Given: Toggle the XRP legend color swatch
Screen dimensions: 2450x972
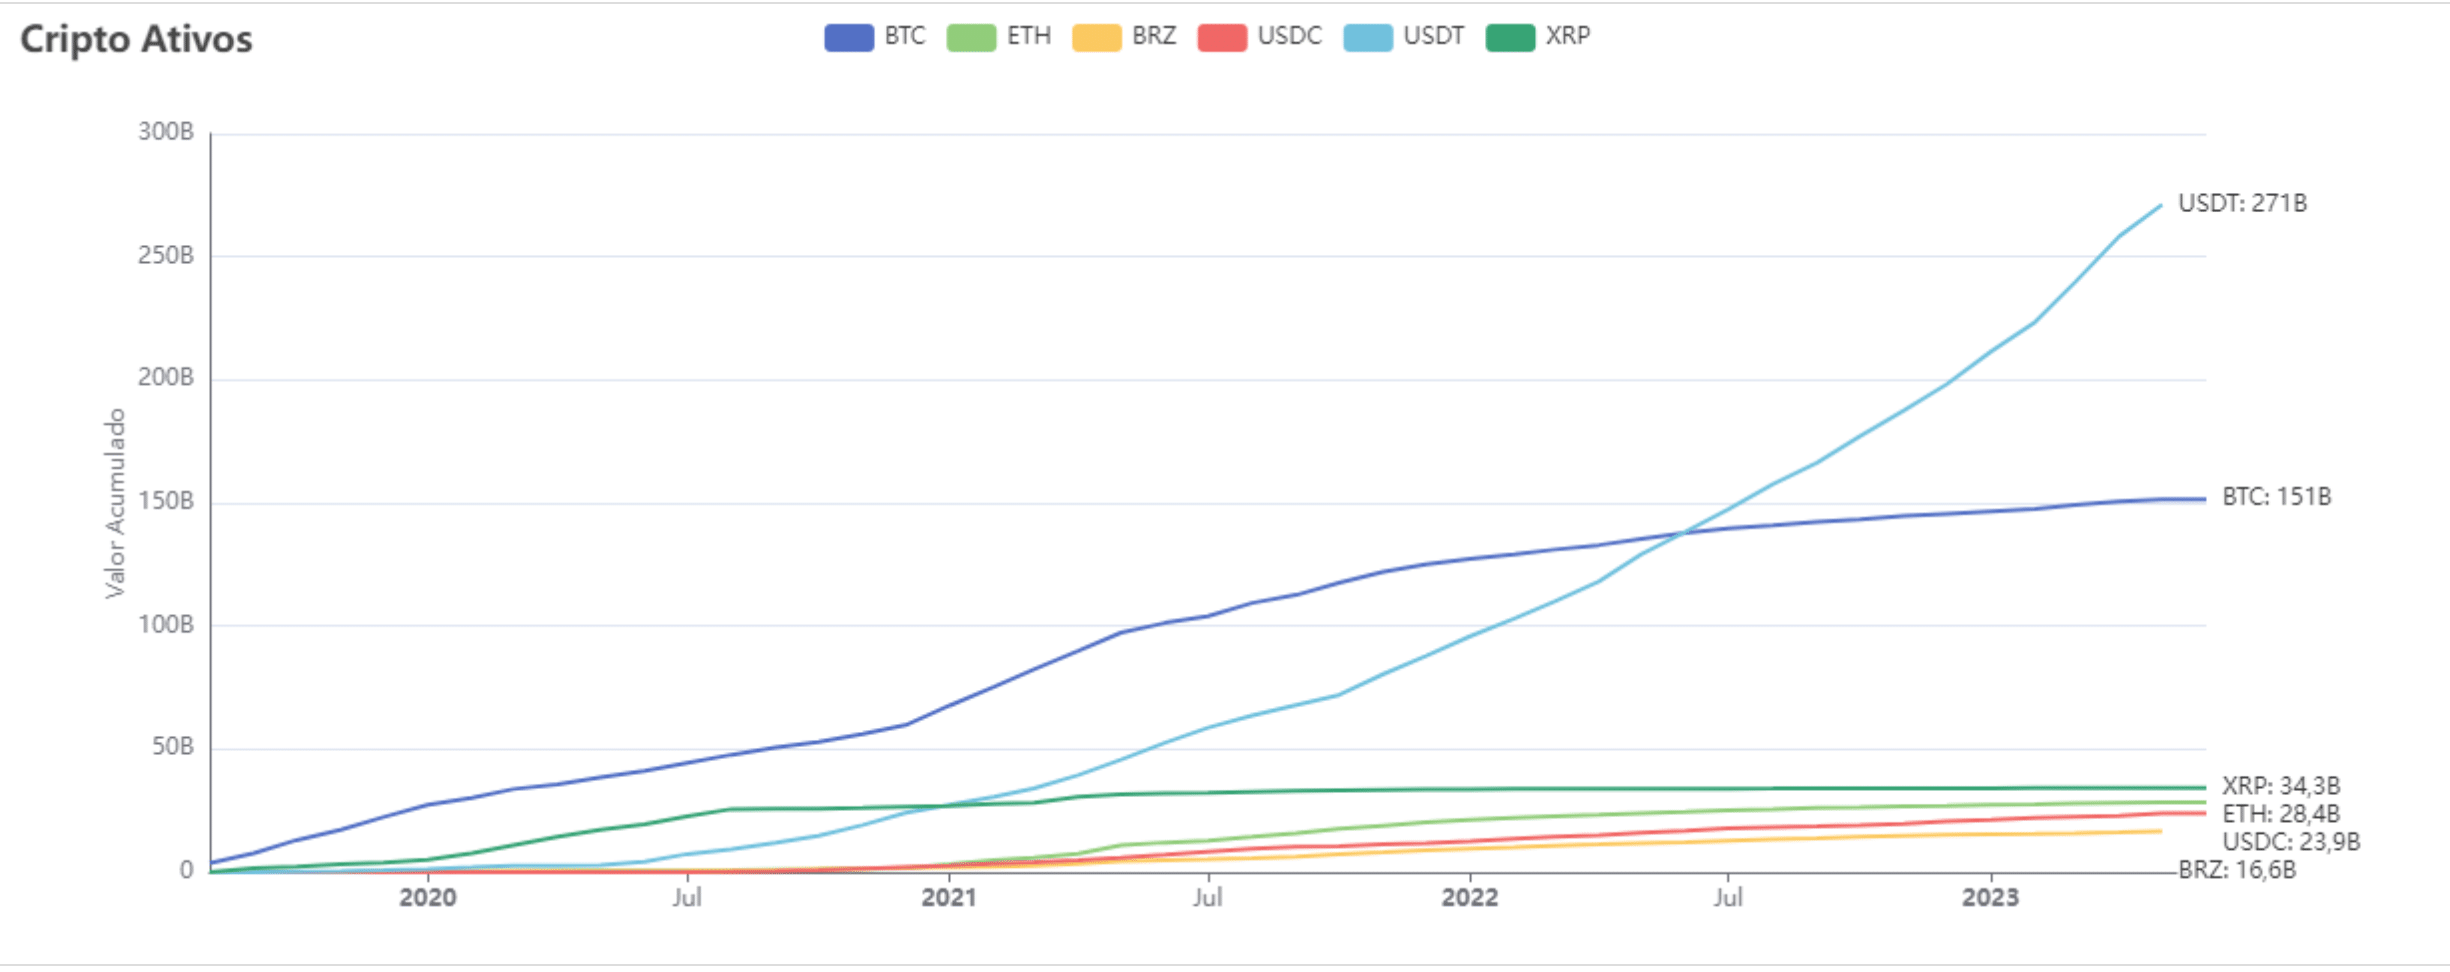Looking at the screenshot, I should pyautogui.click(x=1510, y=38).
